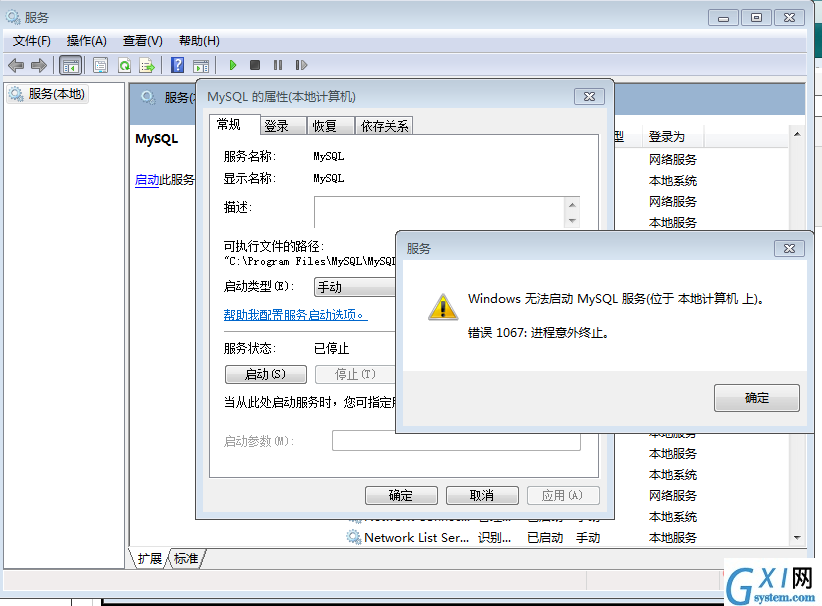The width and height of the screenshot is (822, 606).
Task: Open the 文件(F) menu
Action: click(x=31, y=41)
